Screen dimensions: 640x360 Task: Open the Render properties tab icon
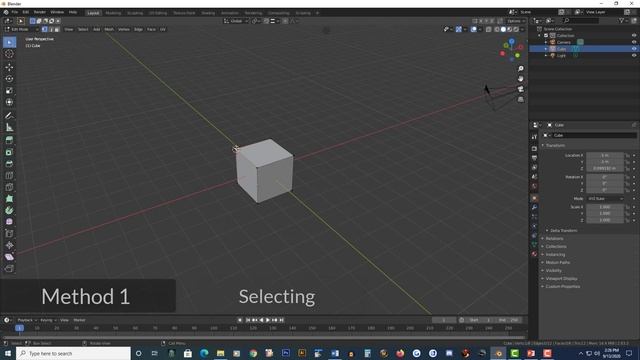point(534,149)
